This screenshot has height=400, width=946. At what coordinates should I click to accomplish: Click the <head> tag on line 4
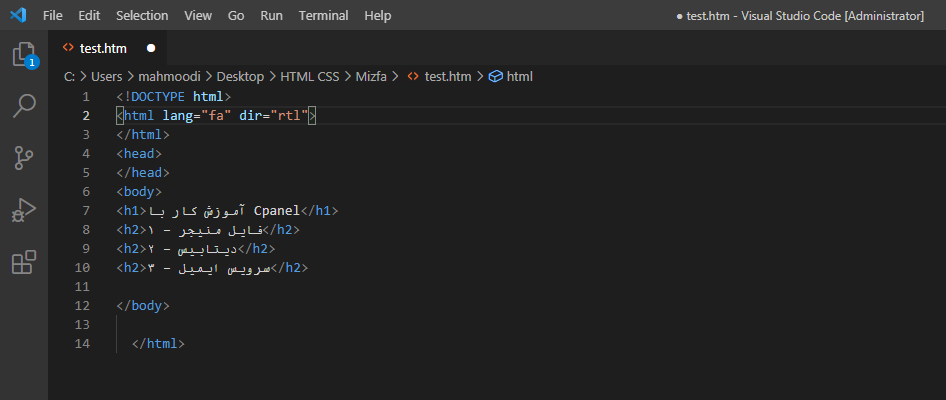[139, 153]
